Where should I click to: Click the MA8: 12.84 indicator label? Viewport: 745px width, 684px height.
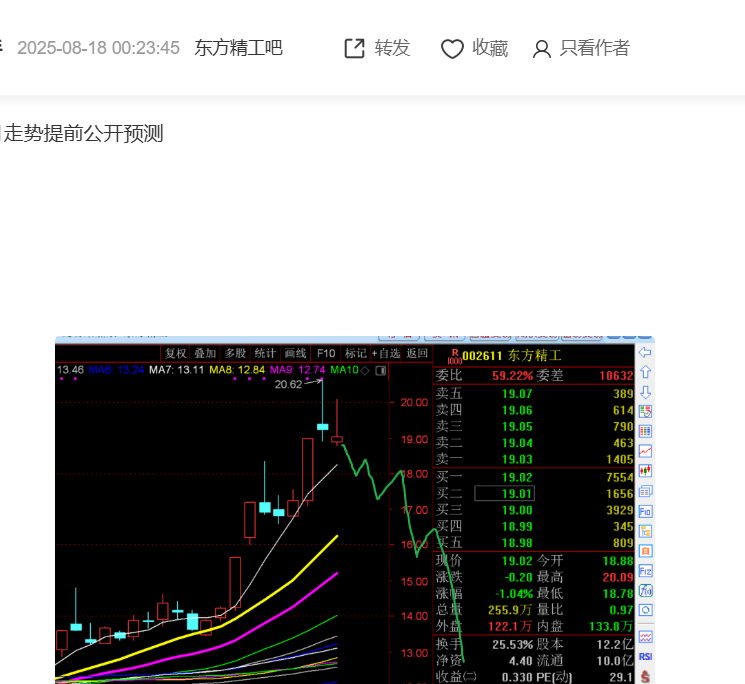coord(237,370)
